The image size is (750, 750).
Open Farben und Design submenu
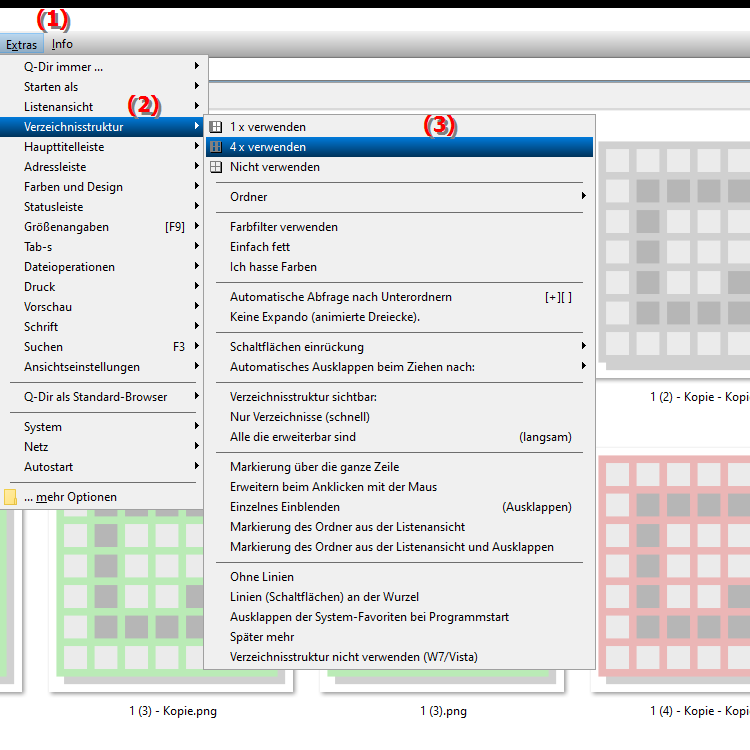click(x=103, y=187)
